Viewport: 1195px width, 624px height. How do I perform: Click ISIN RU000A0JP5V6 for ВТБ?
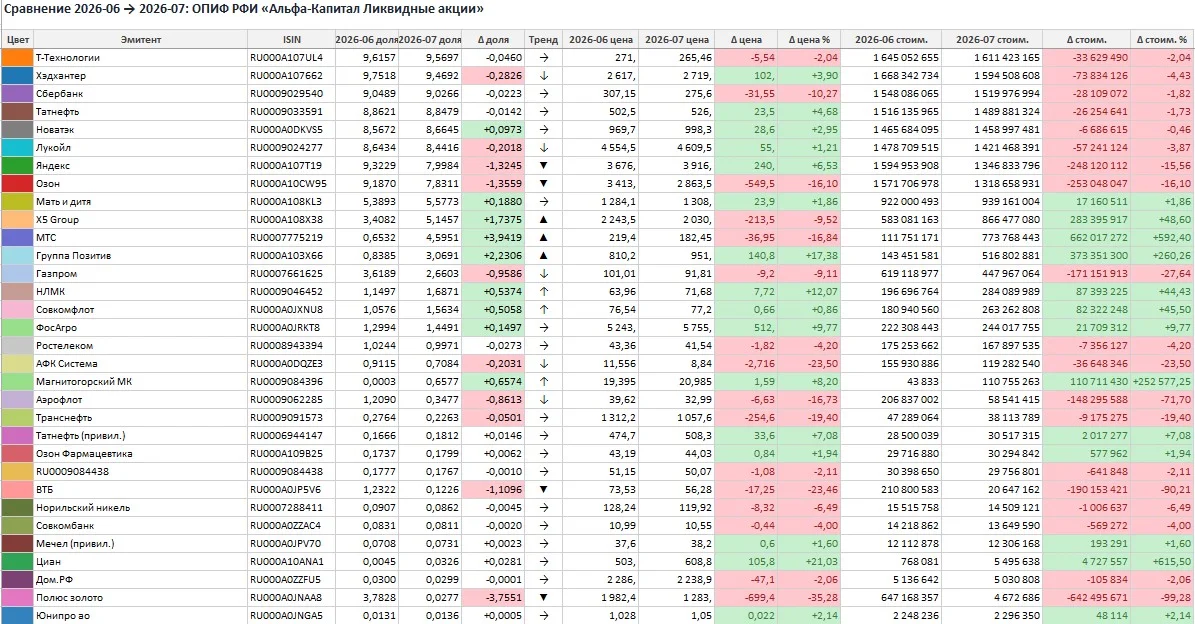click(x=291, y=490)
